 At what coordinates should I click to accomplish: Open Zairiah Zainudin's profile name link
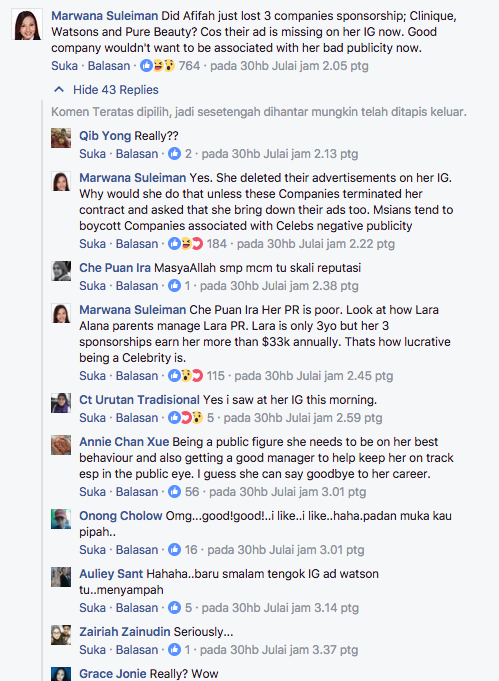[x=125, y=631]
